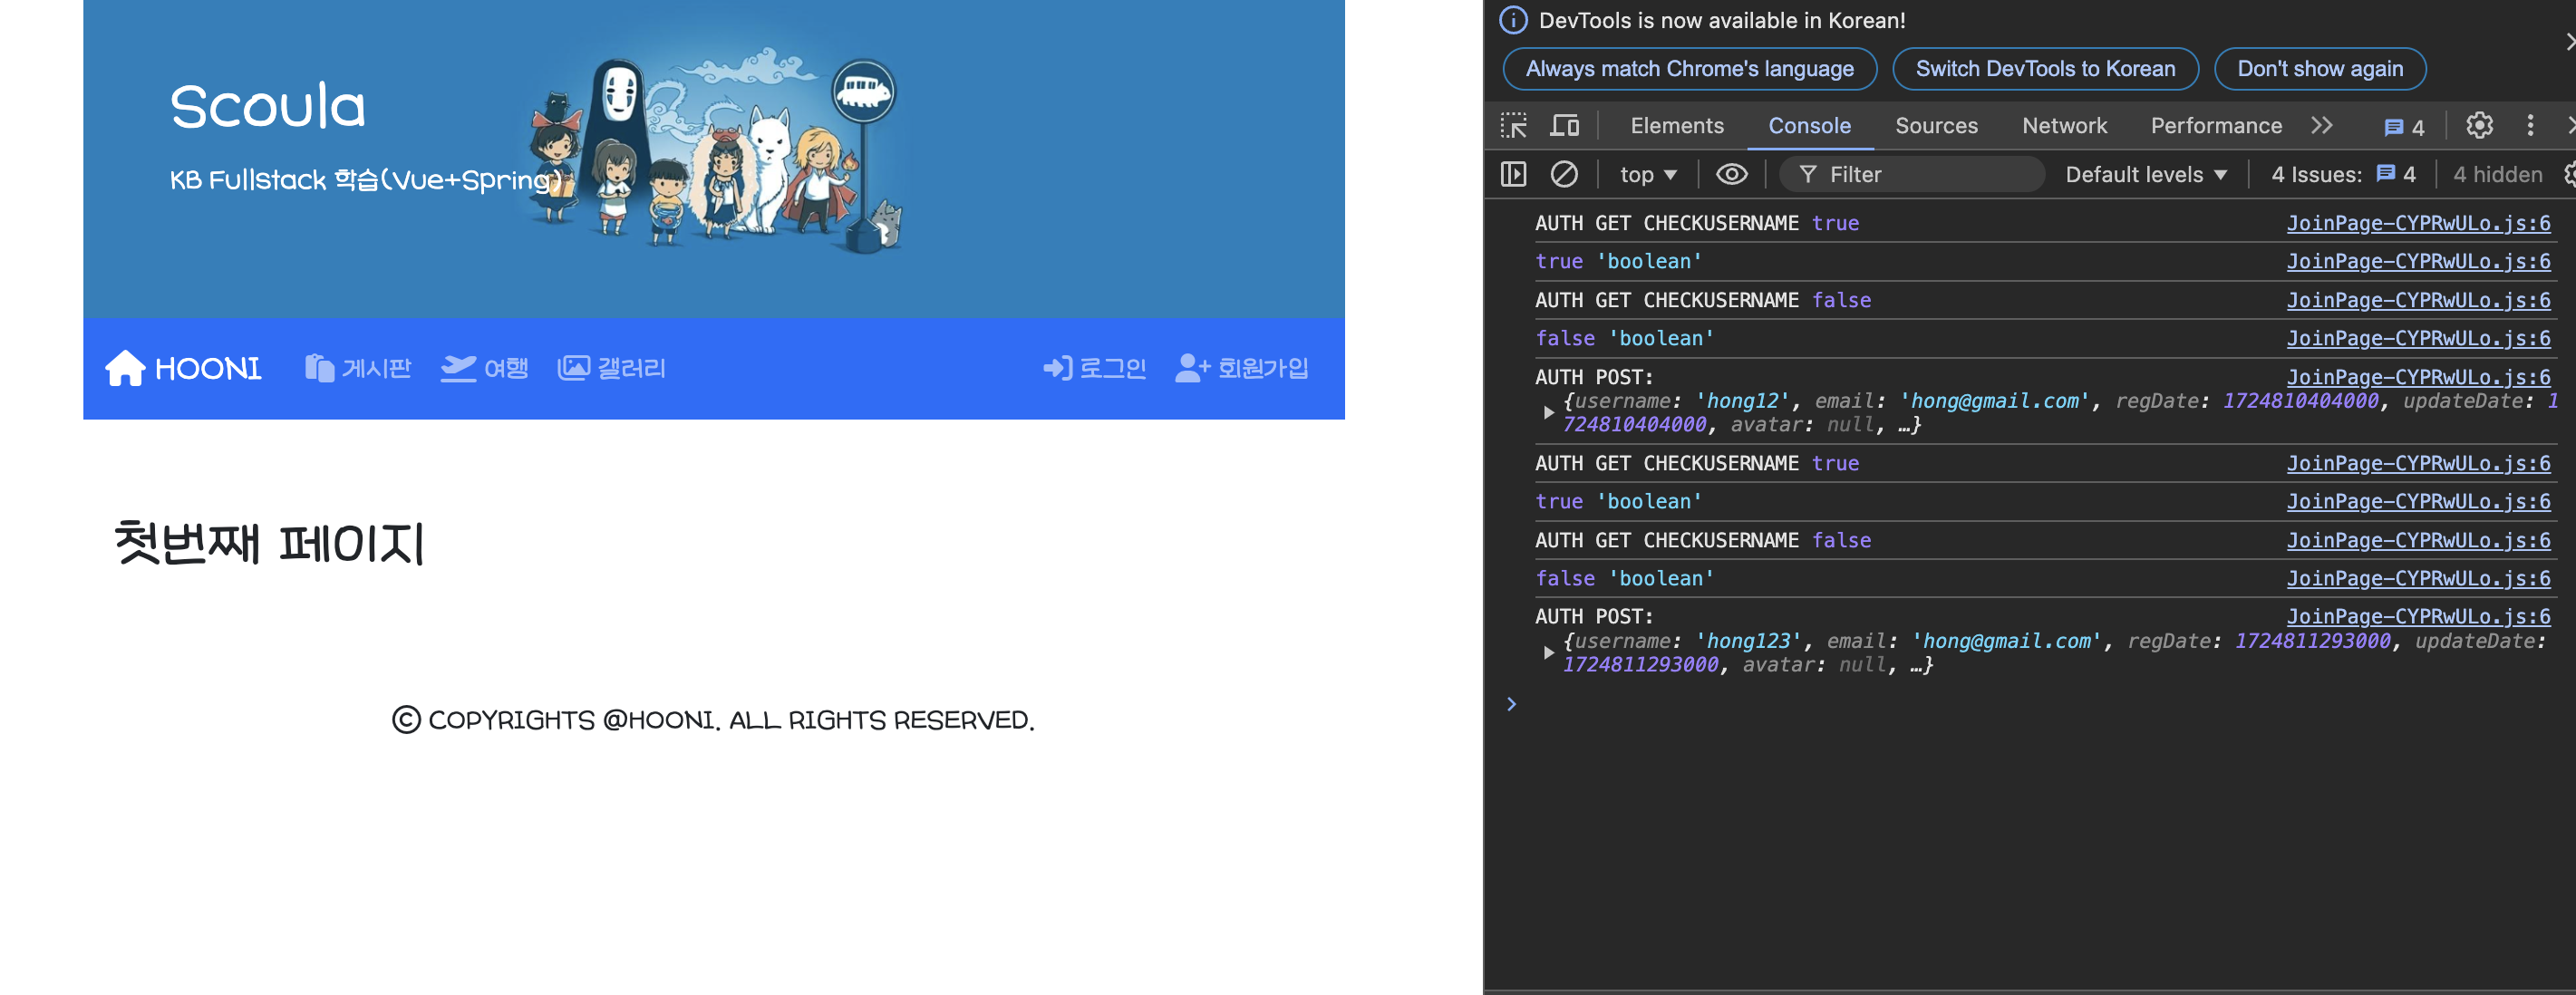
Task: Show more DevTools tabs chevron
Action: [2321, 126]
